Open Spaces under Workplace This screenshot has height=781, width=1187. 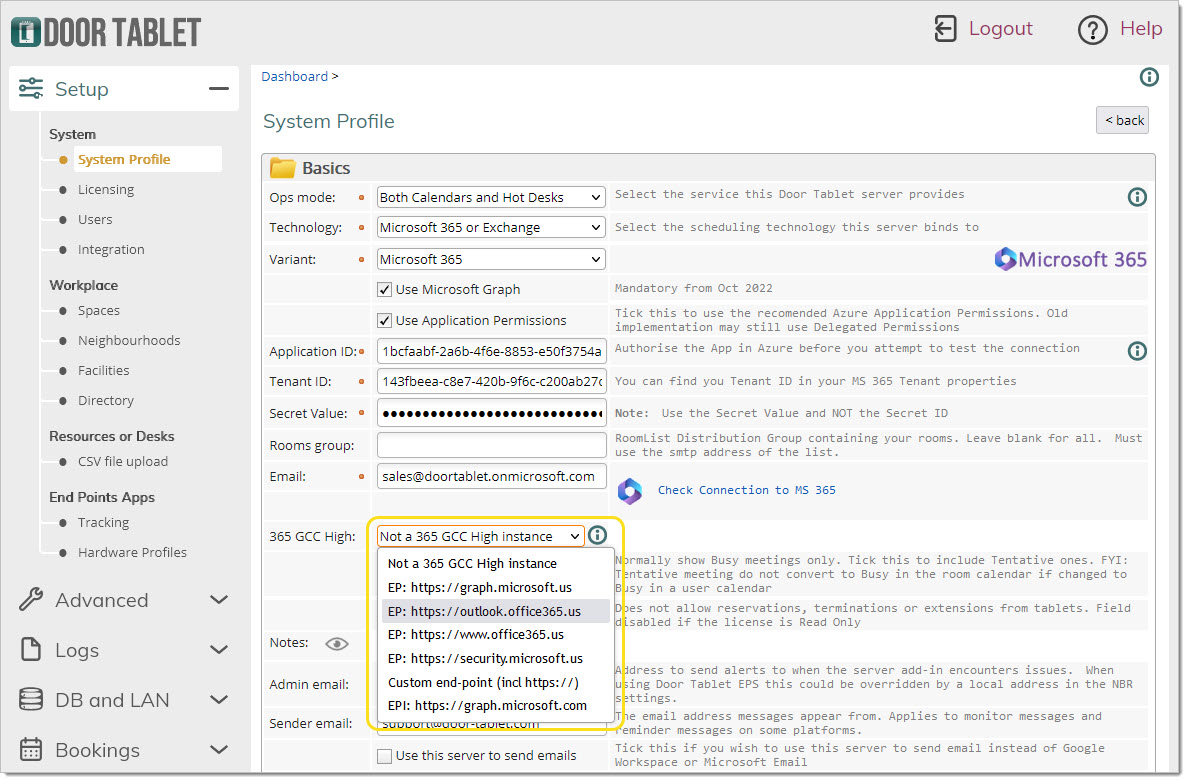[98, 310]
